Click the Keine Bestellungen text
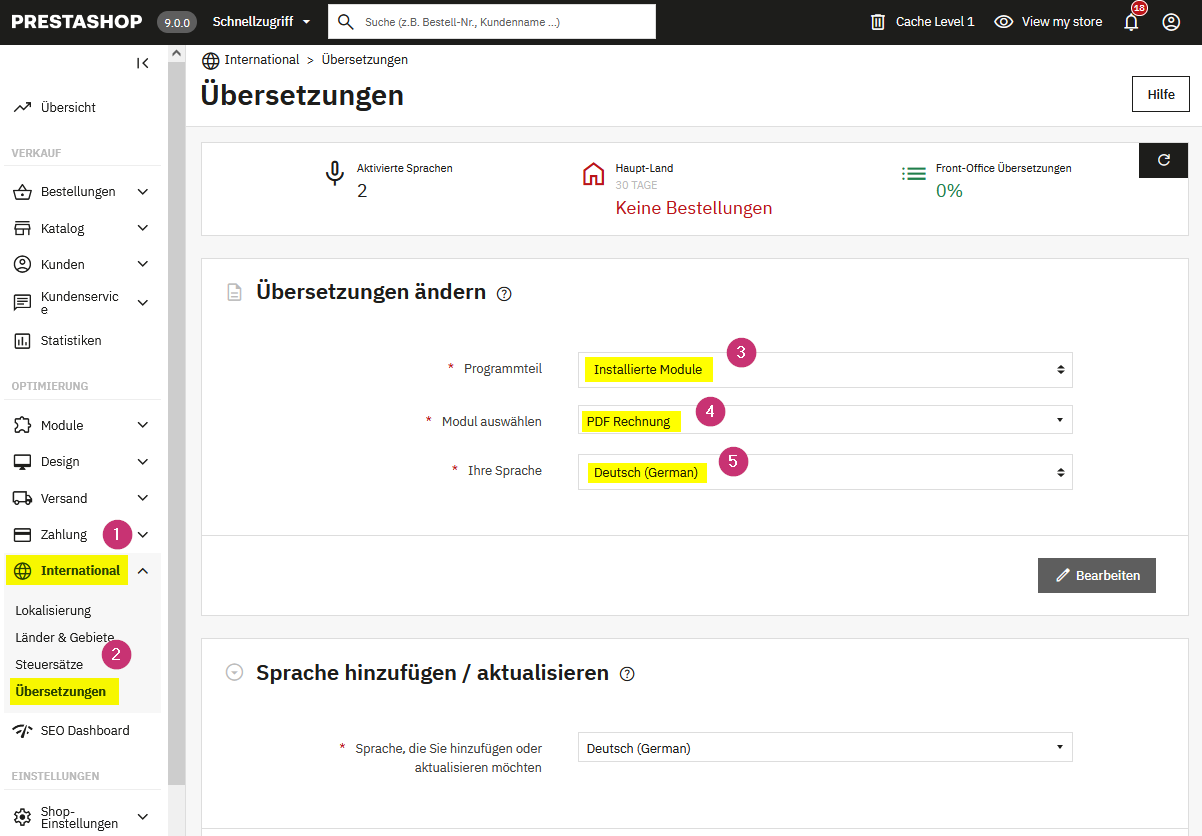Screen dimensions: 1202x836 point(694,208)
